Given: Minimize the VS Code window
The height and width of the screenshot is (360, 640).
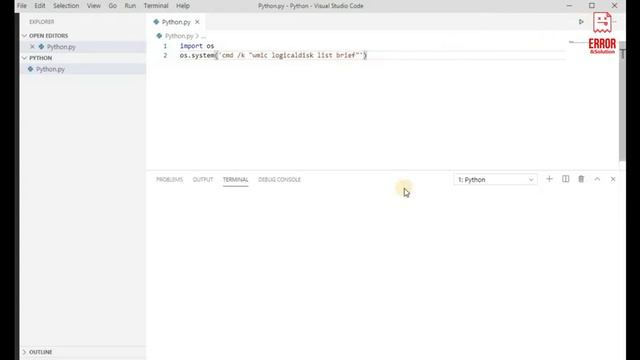Looking at the screenshot, I should pos(569,6).
